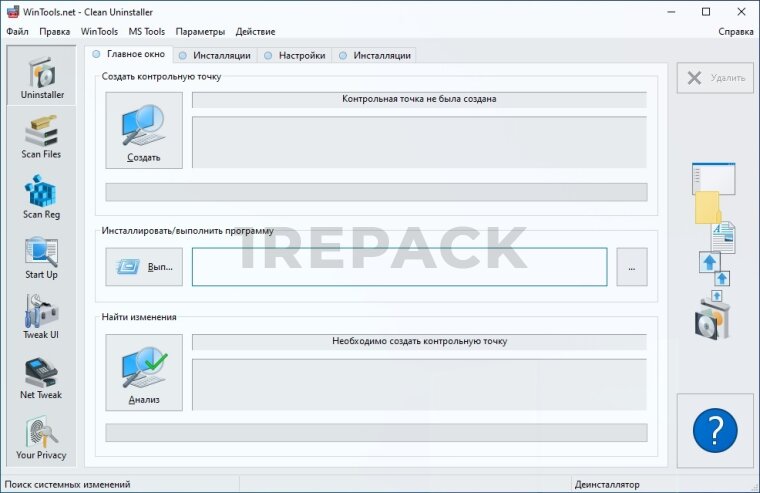Open the Параметры menu
Screen dimensions: 760x493
[x=200, y=31]
